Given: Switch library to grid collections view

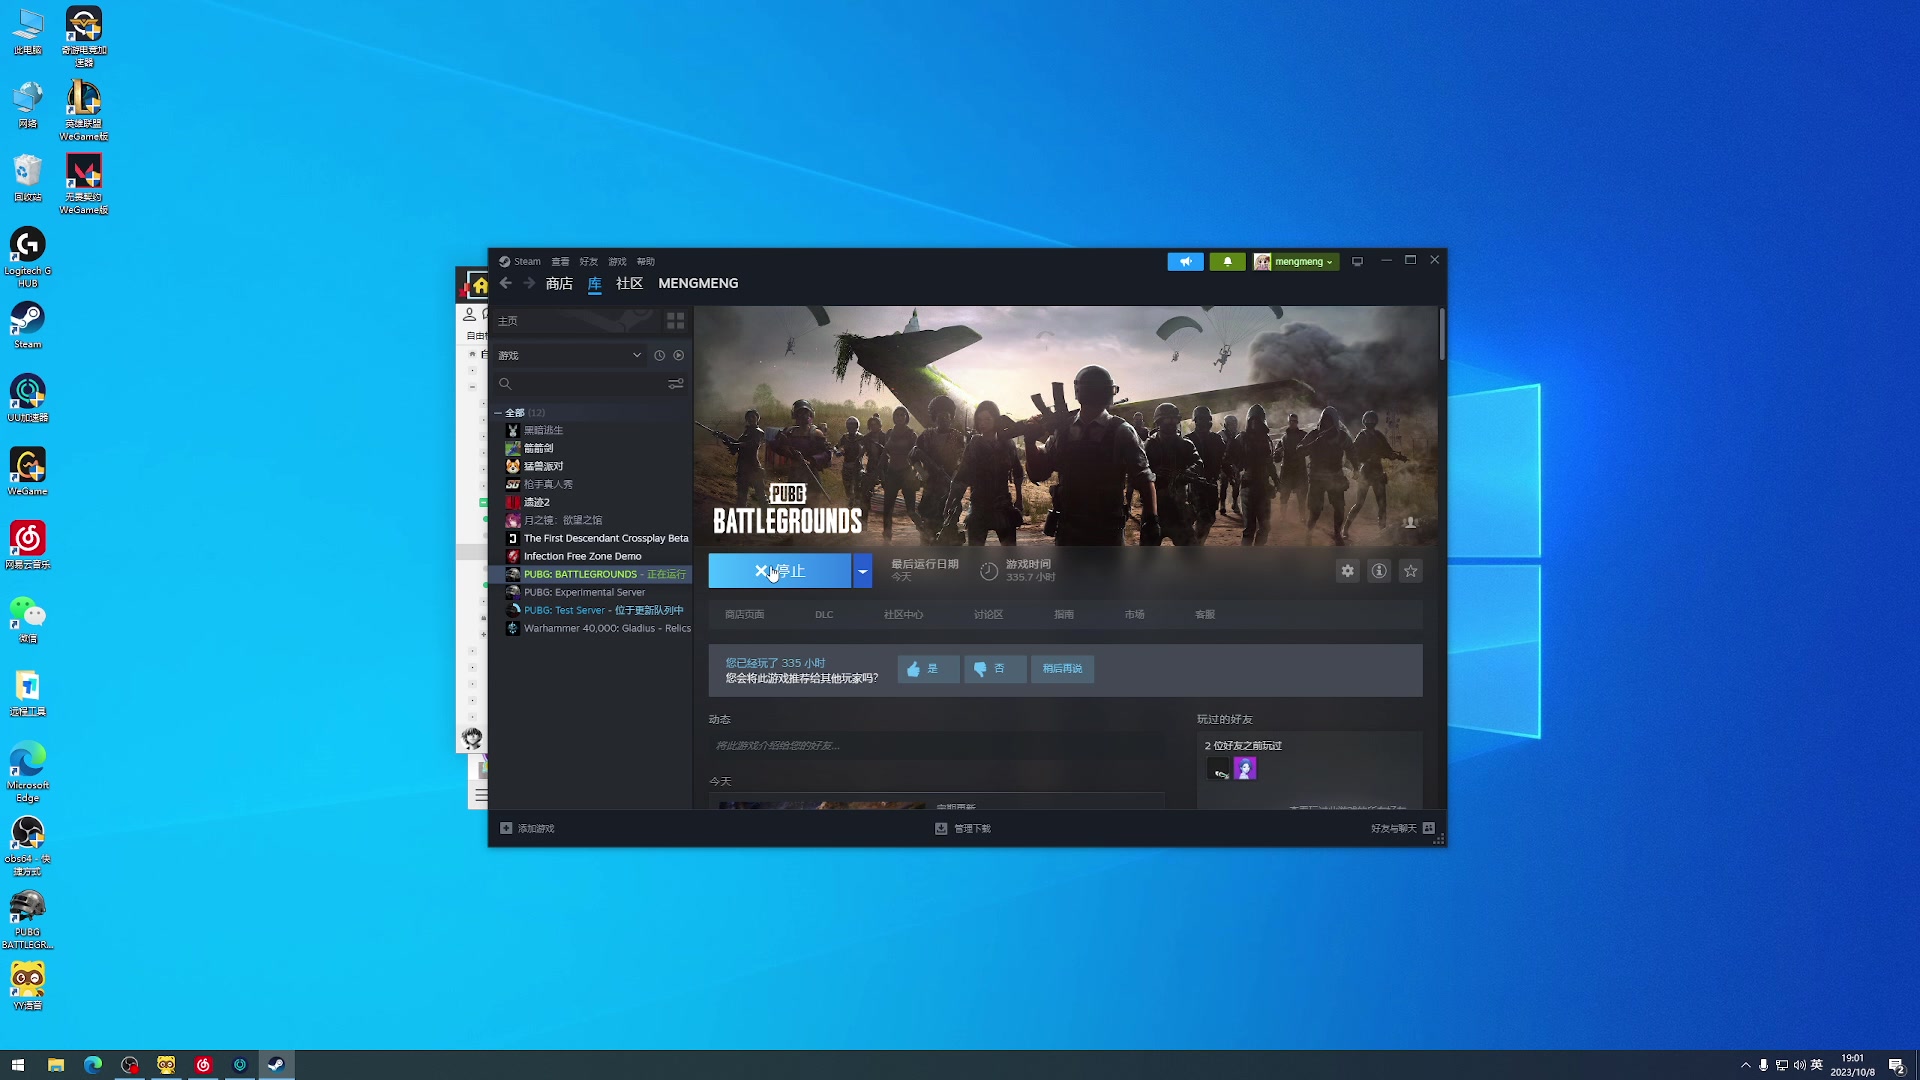Looking at the screenshot, I should pos(676,321).
